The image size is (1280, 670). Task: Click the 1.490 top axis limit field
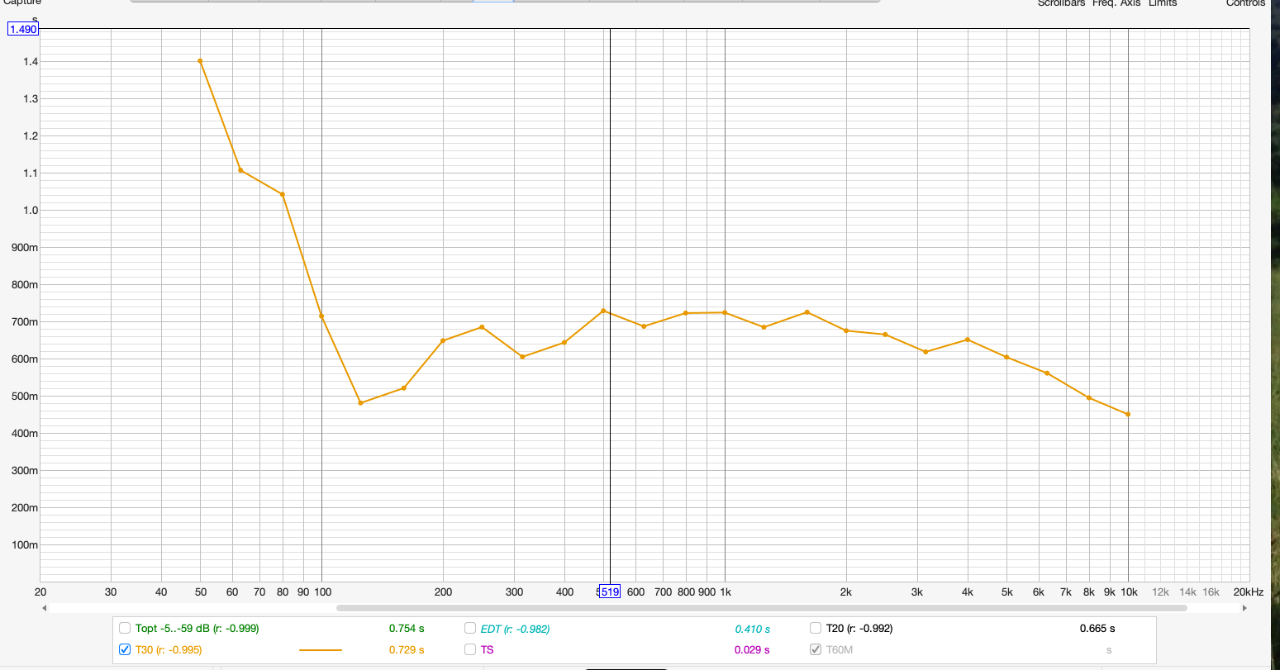(23, 30)
